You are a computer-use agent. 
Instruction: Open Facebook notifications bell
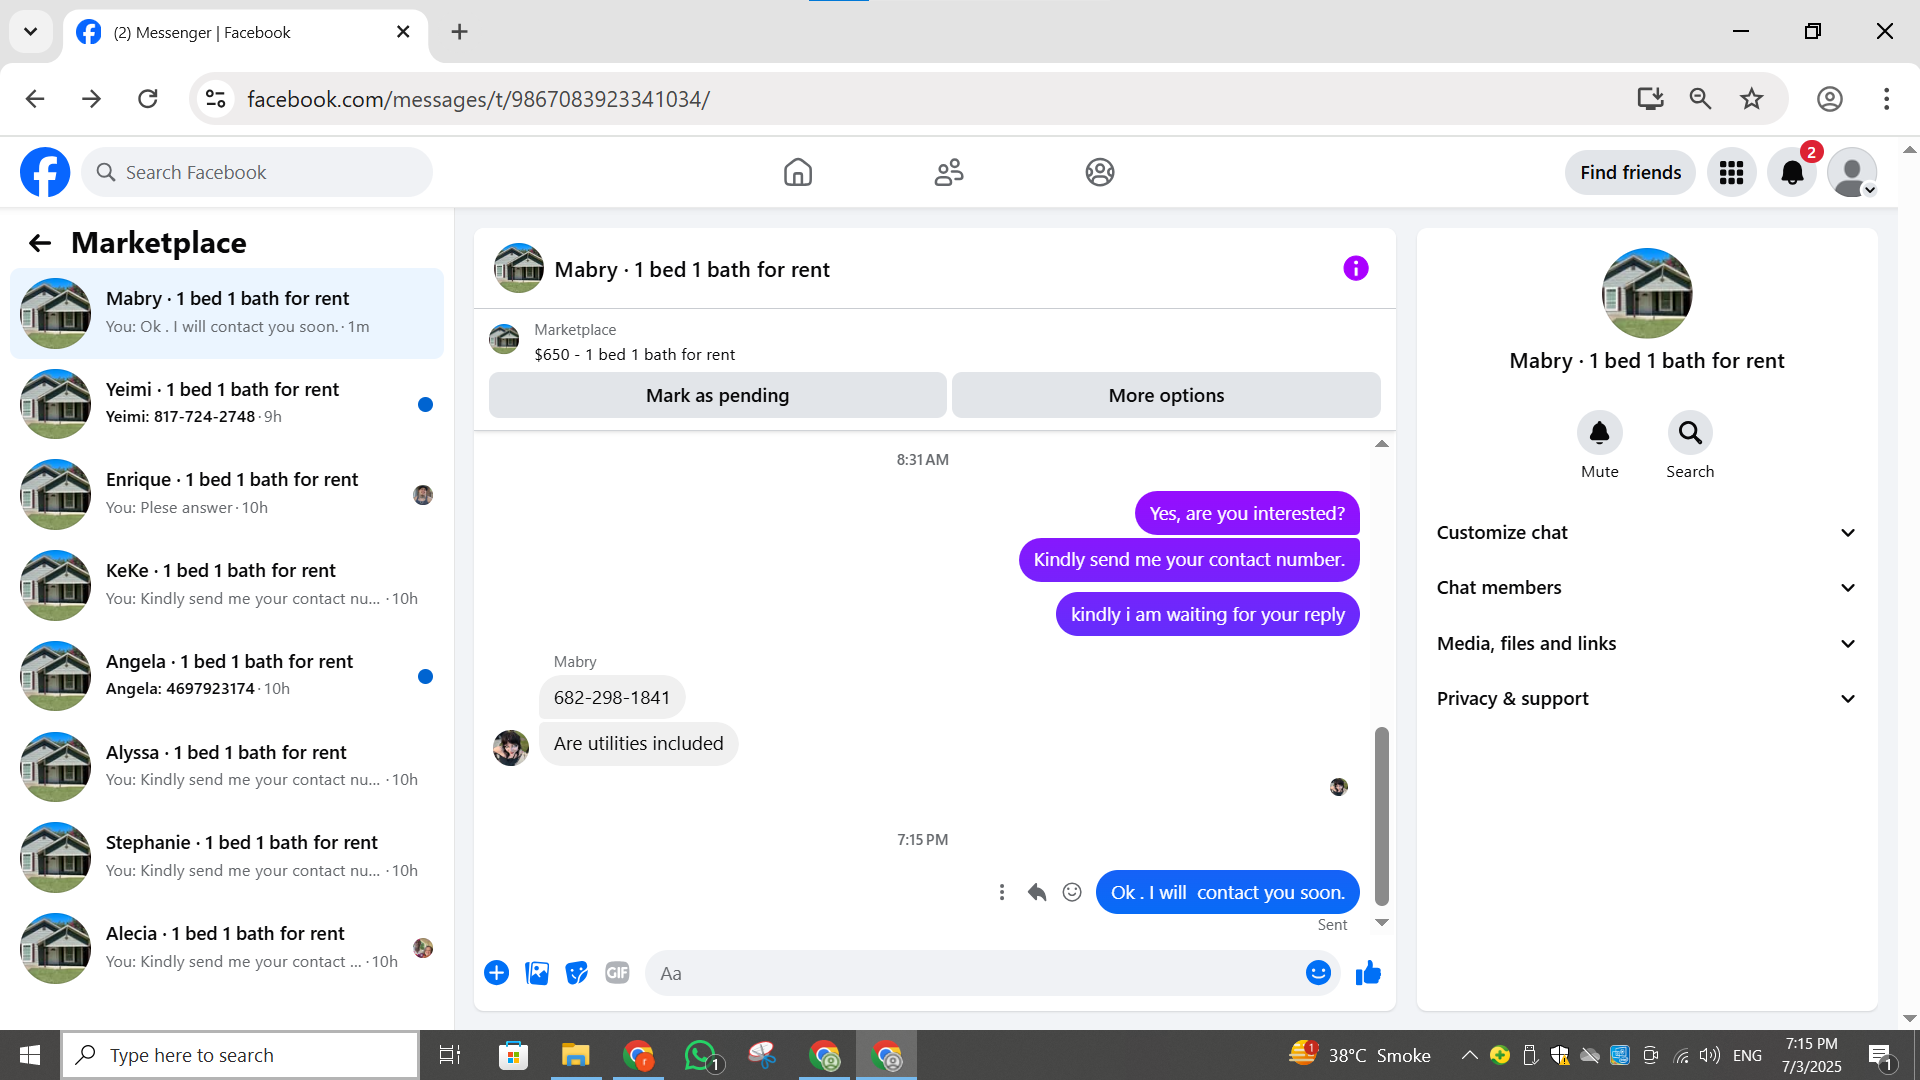pyautogui.click(x=1792, y=173)
